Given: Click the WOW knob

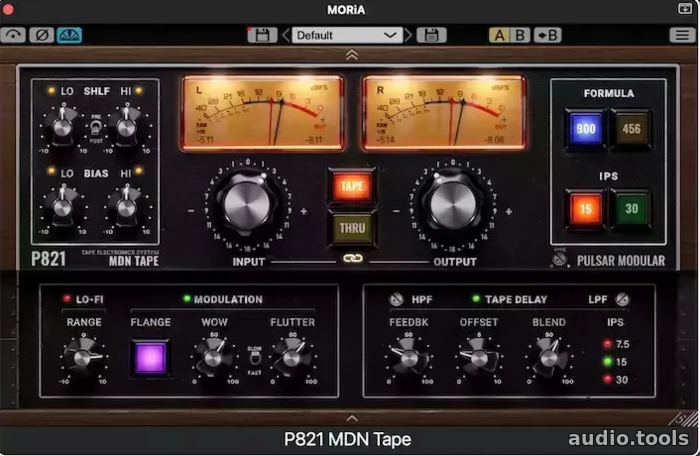Looking at the screenshot, I should [213, 357].
